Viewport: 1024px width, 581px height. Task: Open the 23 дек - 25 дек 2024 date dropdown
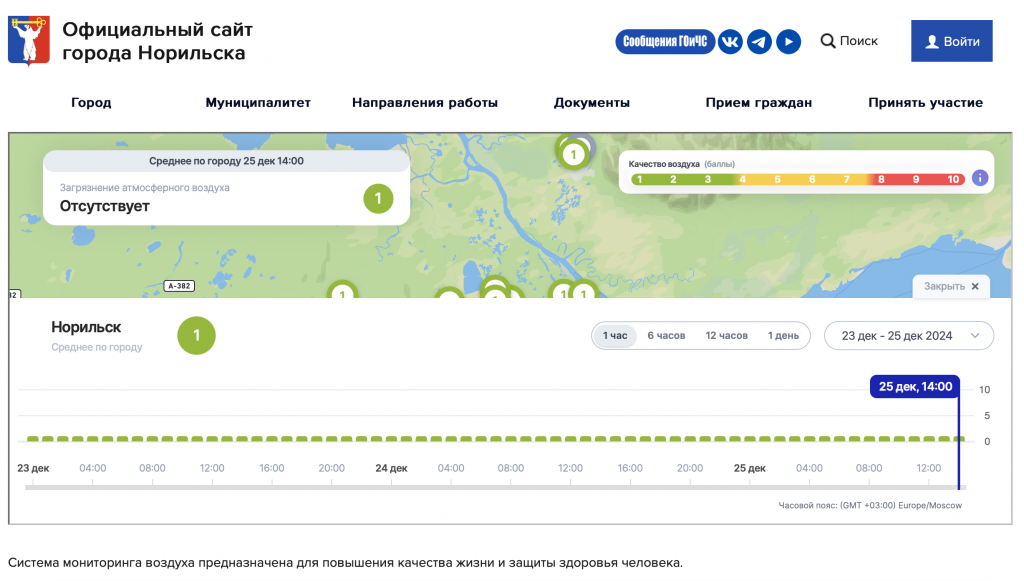pyautogui.click(x=908, y=336)
